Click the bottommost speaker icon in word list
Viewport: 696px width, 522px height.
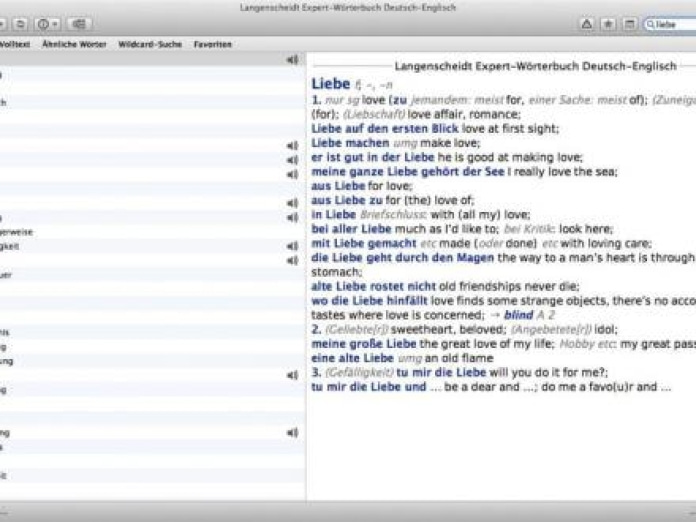[293, 432]
